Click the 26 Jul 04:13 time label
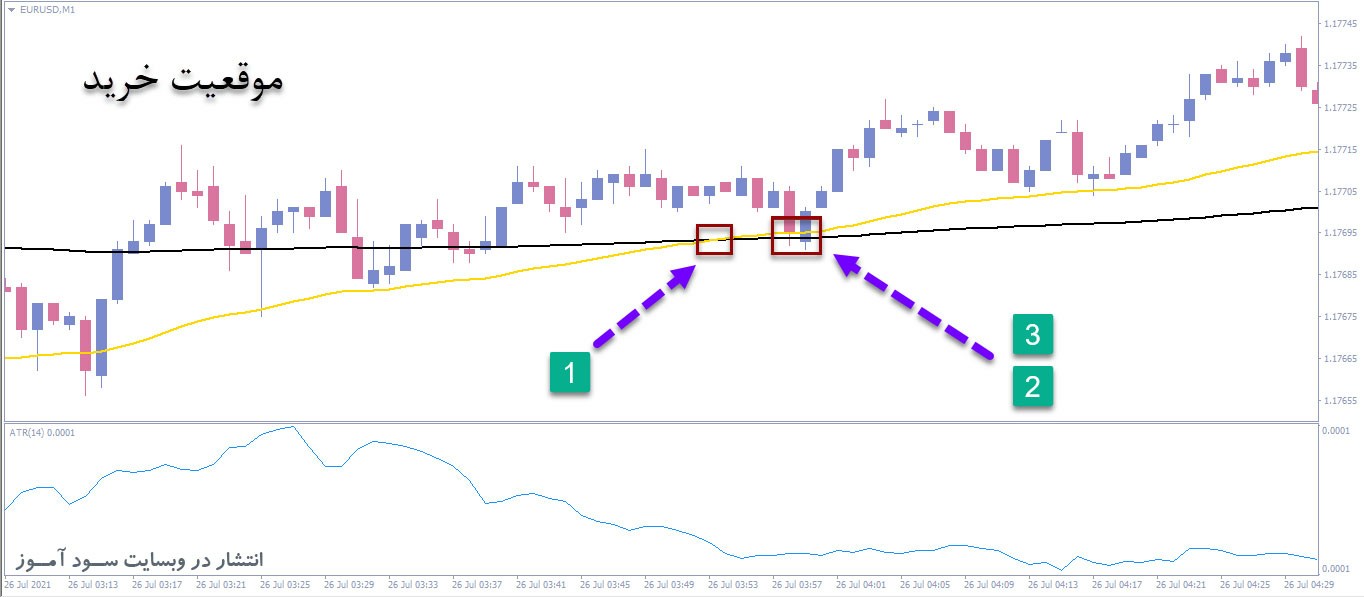Viewport: 1364px width, 597px height. [x=1053, y=585]
